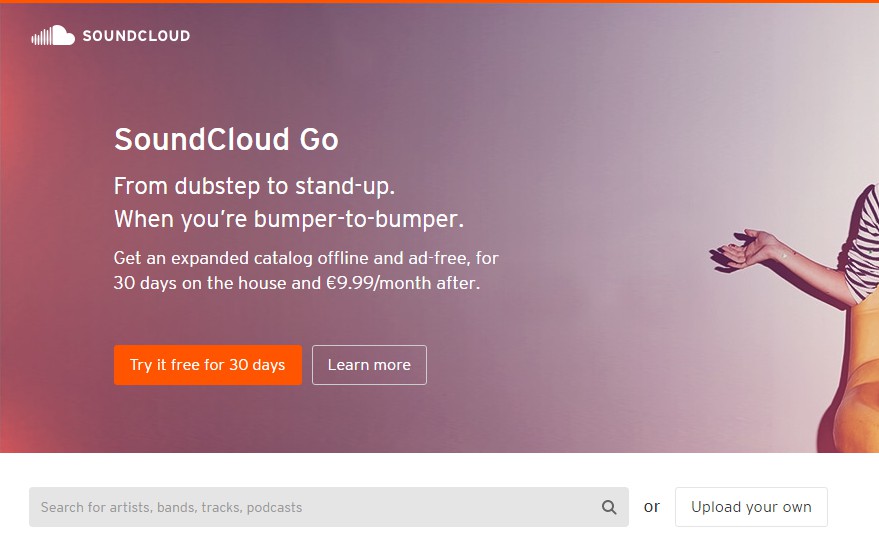
Task: Click the woman's striped shirt sleeve
Action: tap(863, 241)
